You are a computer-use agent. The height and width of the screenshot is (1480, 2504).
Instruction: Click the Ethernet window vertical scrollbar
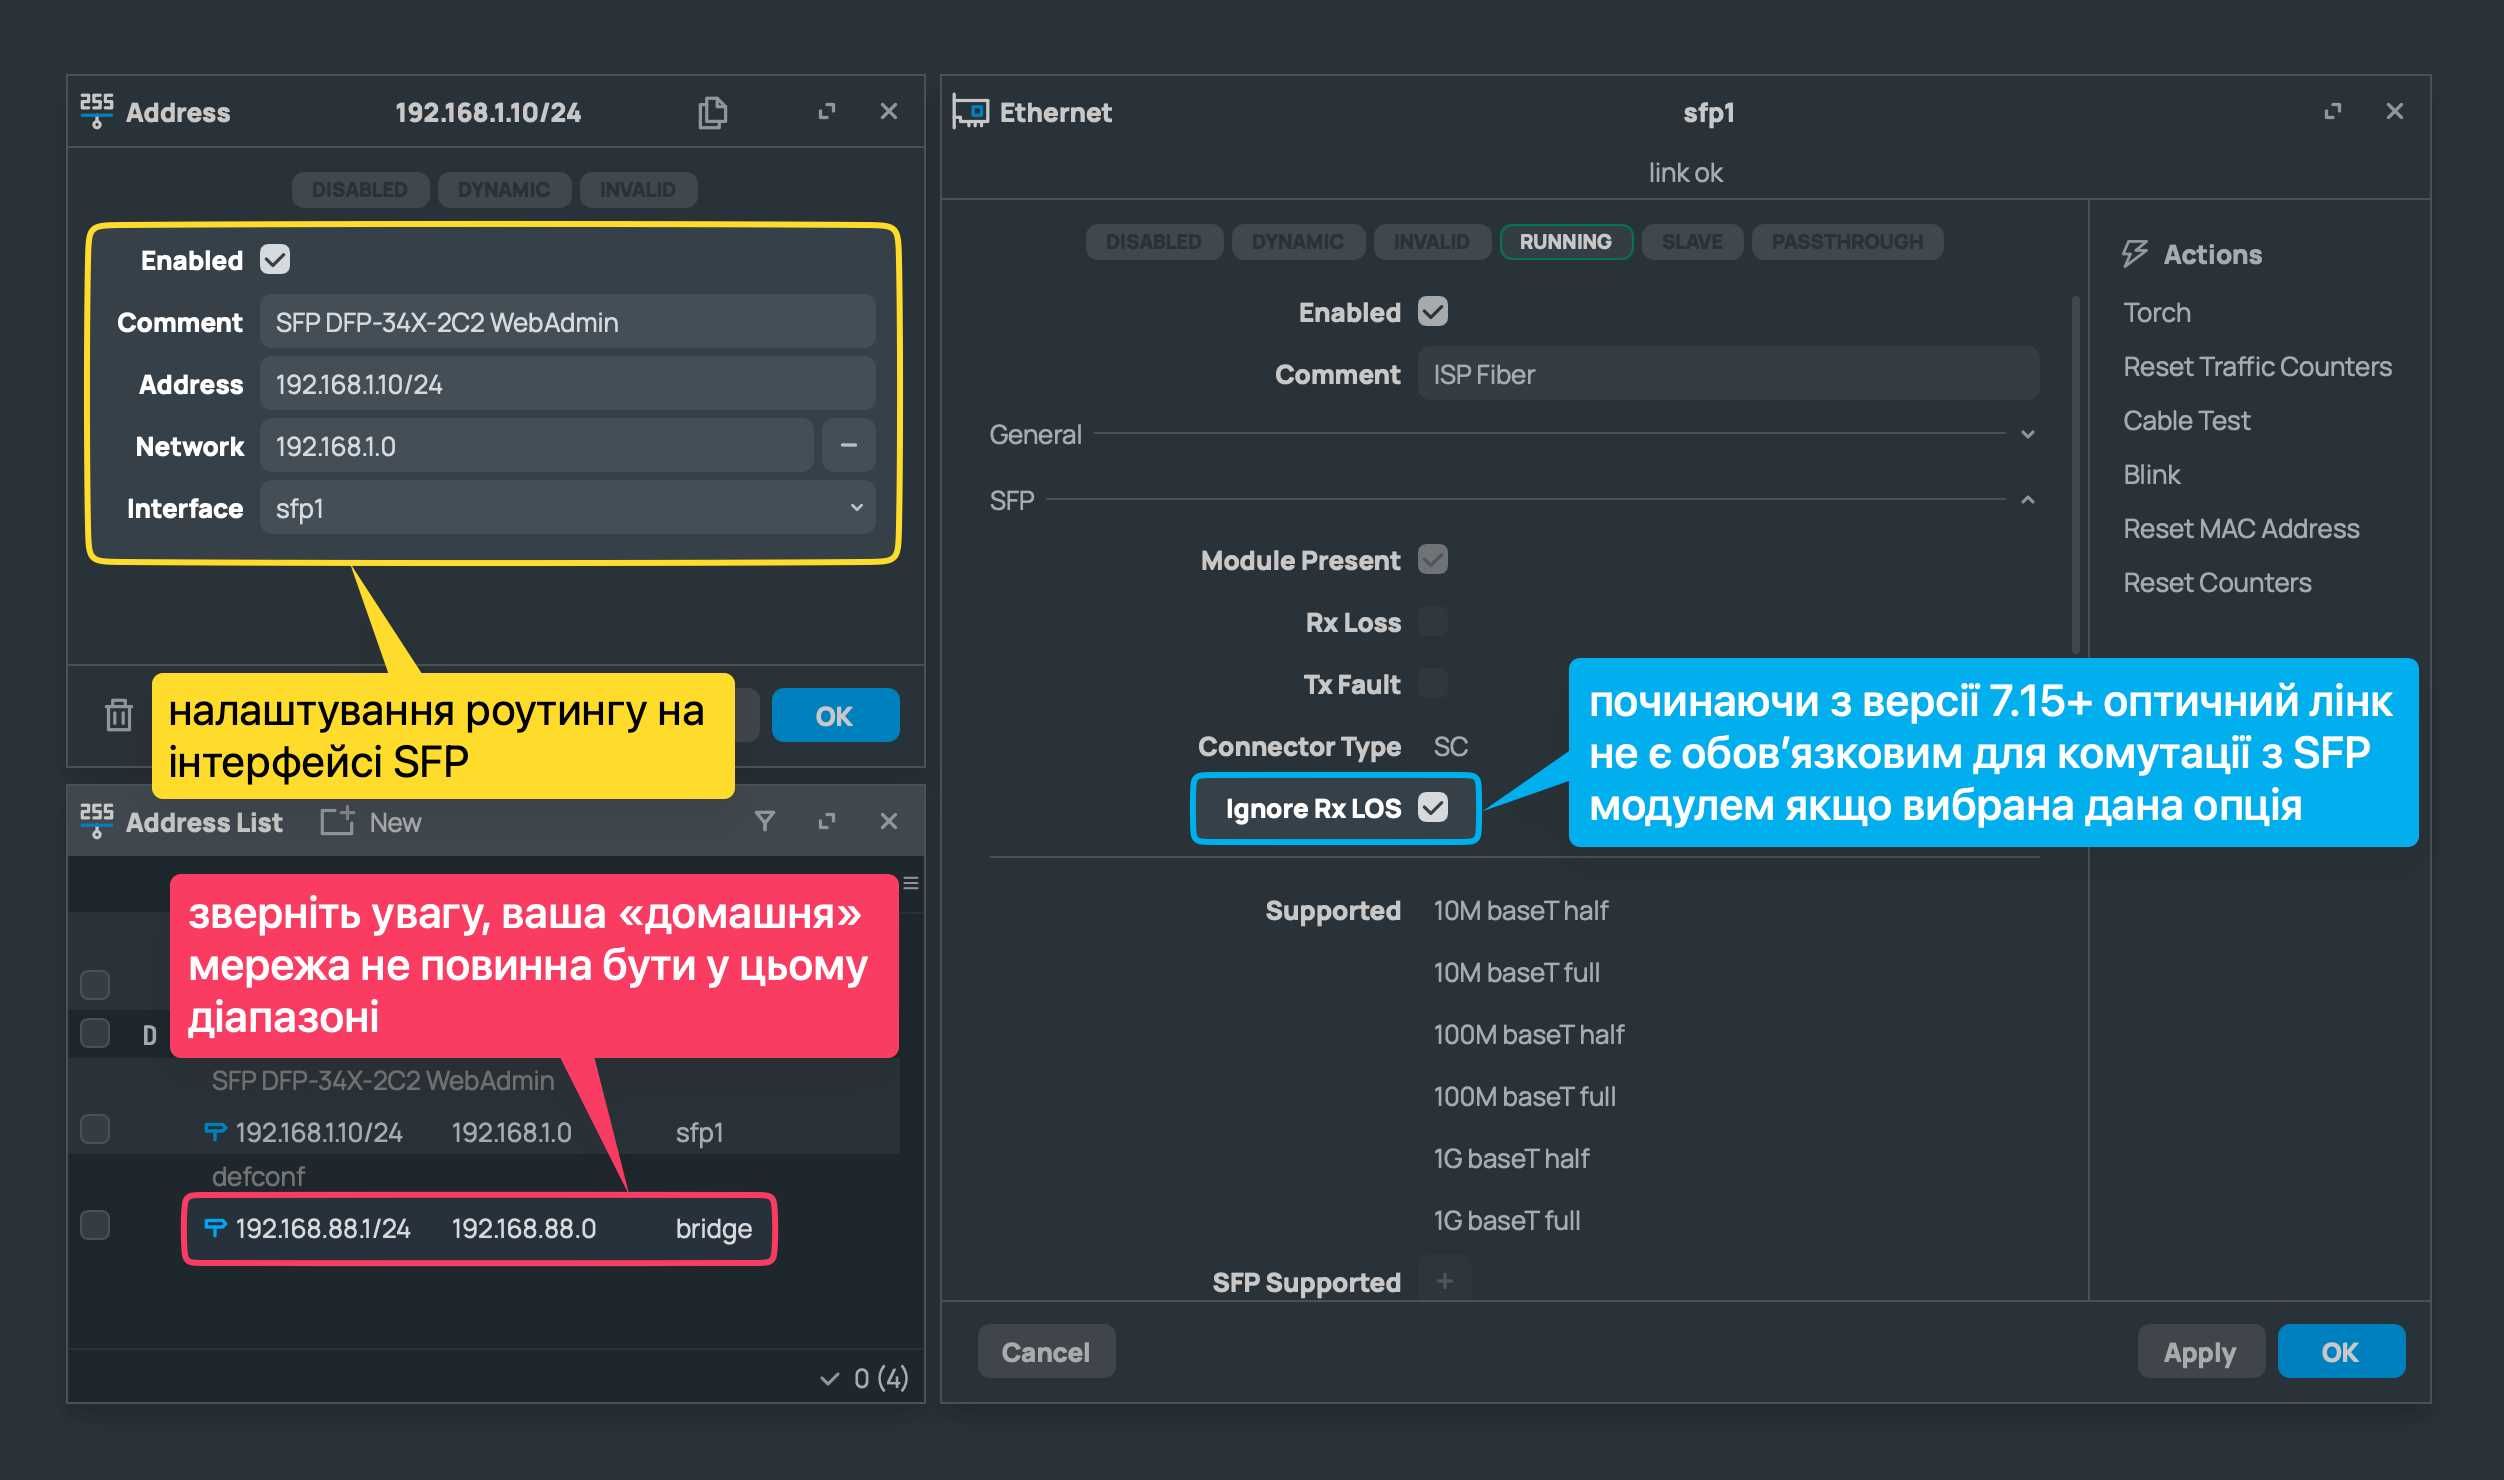[x=2076, y=475]
